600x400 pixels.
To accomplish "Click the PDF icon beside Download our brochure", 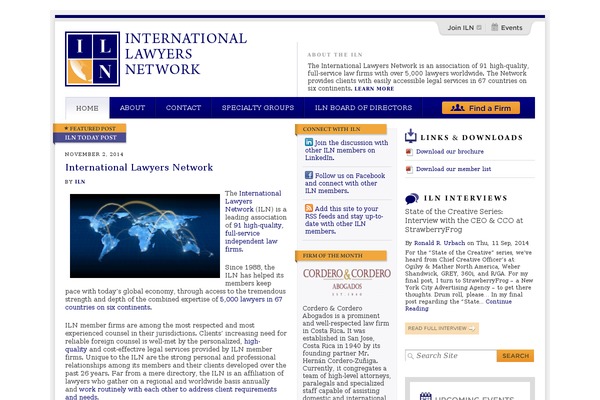I will point(409,152).
